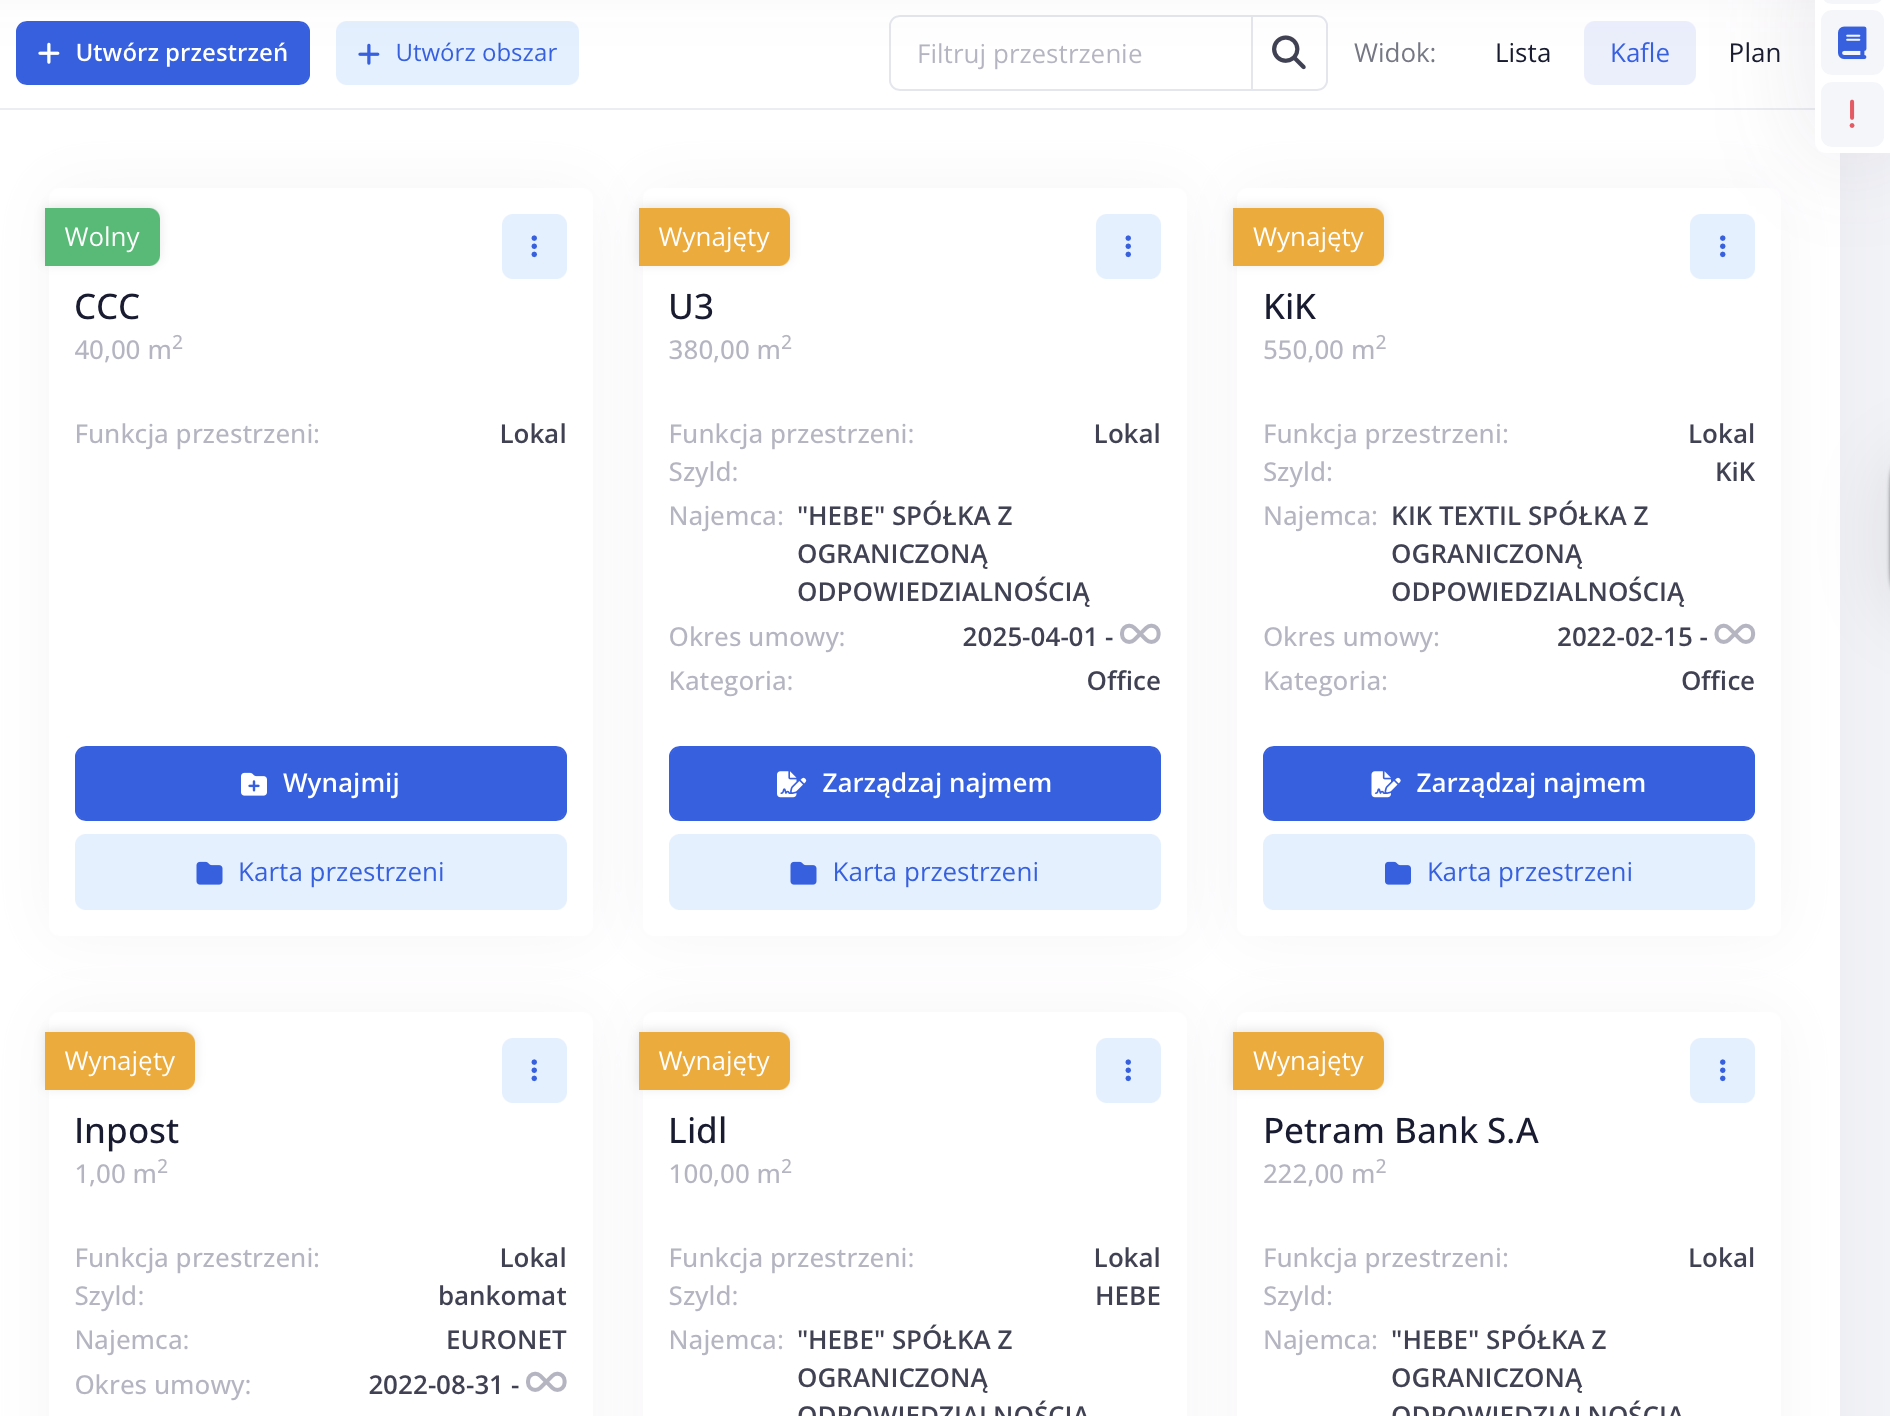This screenshot has height=1416, width=1890.
Task: Switch to Plan view
Action: (x=1754, y=53)
